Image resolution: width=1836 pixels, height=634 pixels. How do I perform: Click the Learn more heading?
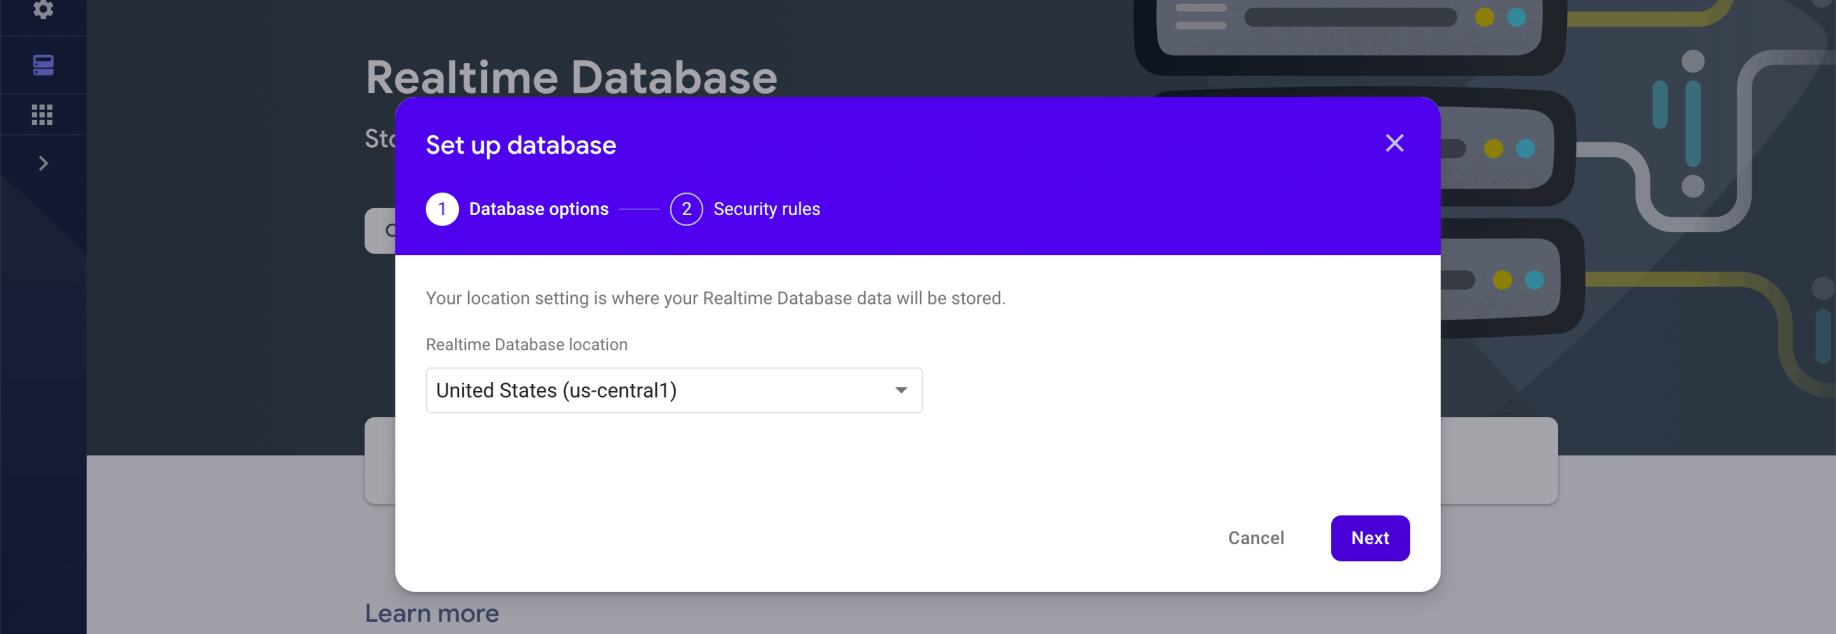point(432,613)
